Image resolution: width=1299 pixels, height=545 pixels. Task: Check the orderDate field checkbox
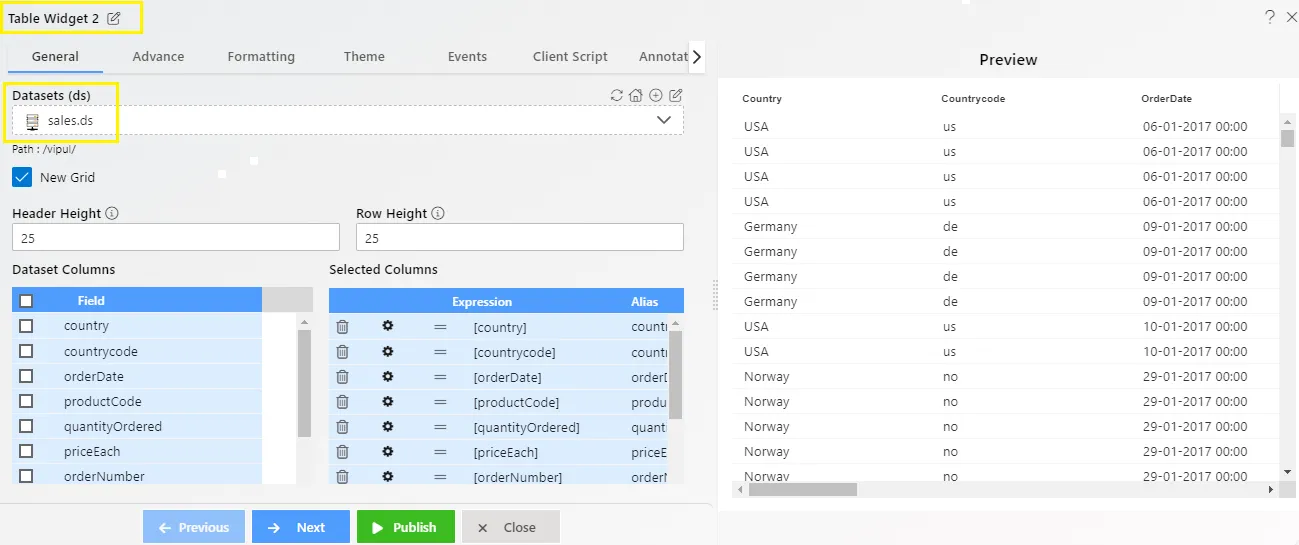[26, 376]
